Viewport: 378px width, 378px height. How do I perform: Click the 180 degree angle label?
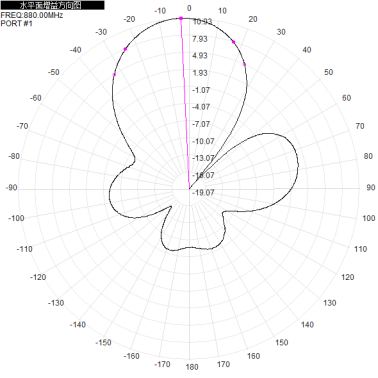click(x=192, y=367)
